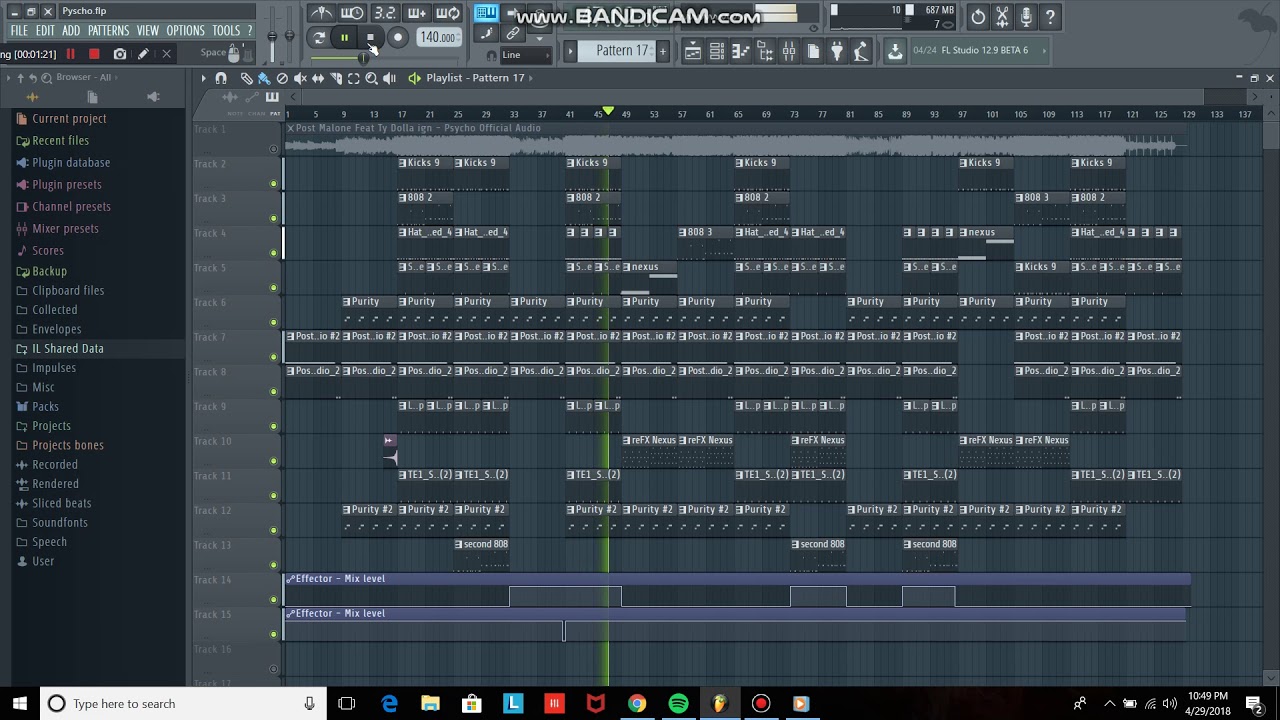Click the download content library icon
Image resolution: width=1280 pixels, height=720 pixels.
point(894,51)
